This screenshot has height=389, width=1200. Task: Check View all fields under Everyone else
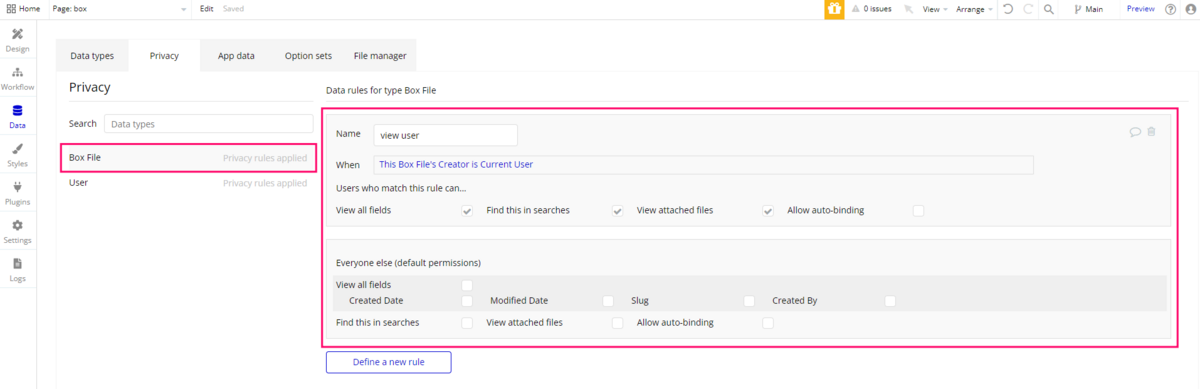pos(467,285)
